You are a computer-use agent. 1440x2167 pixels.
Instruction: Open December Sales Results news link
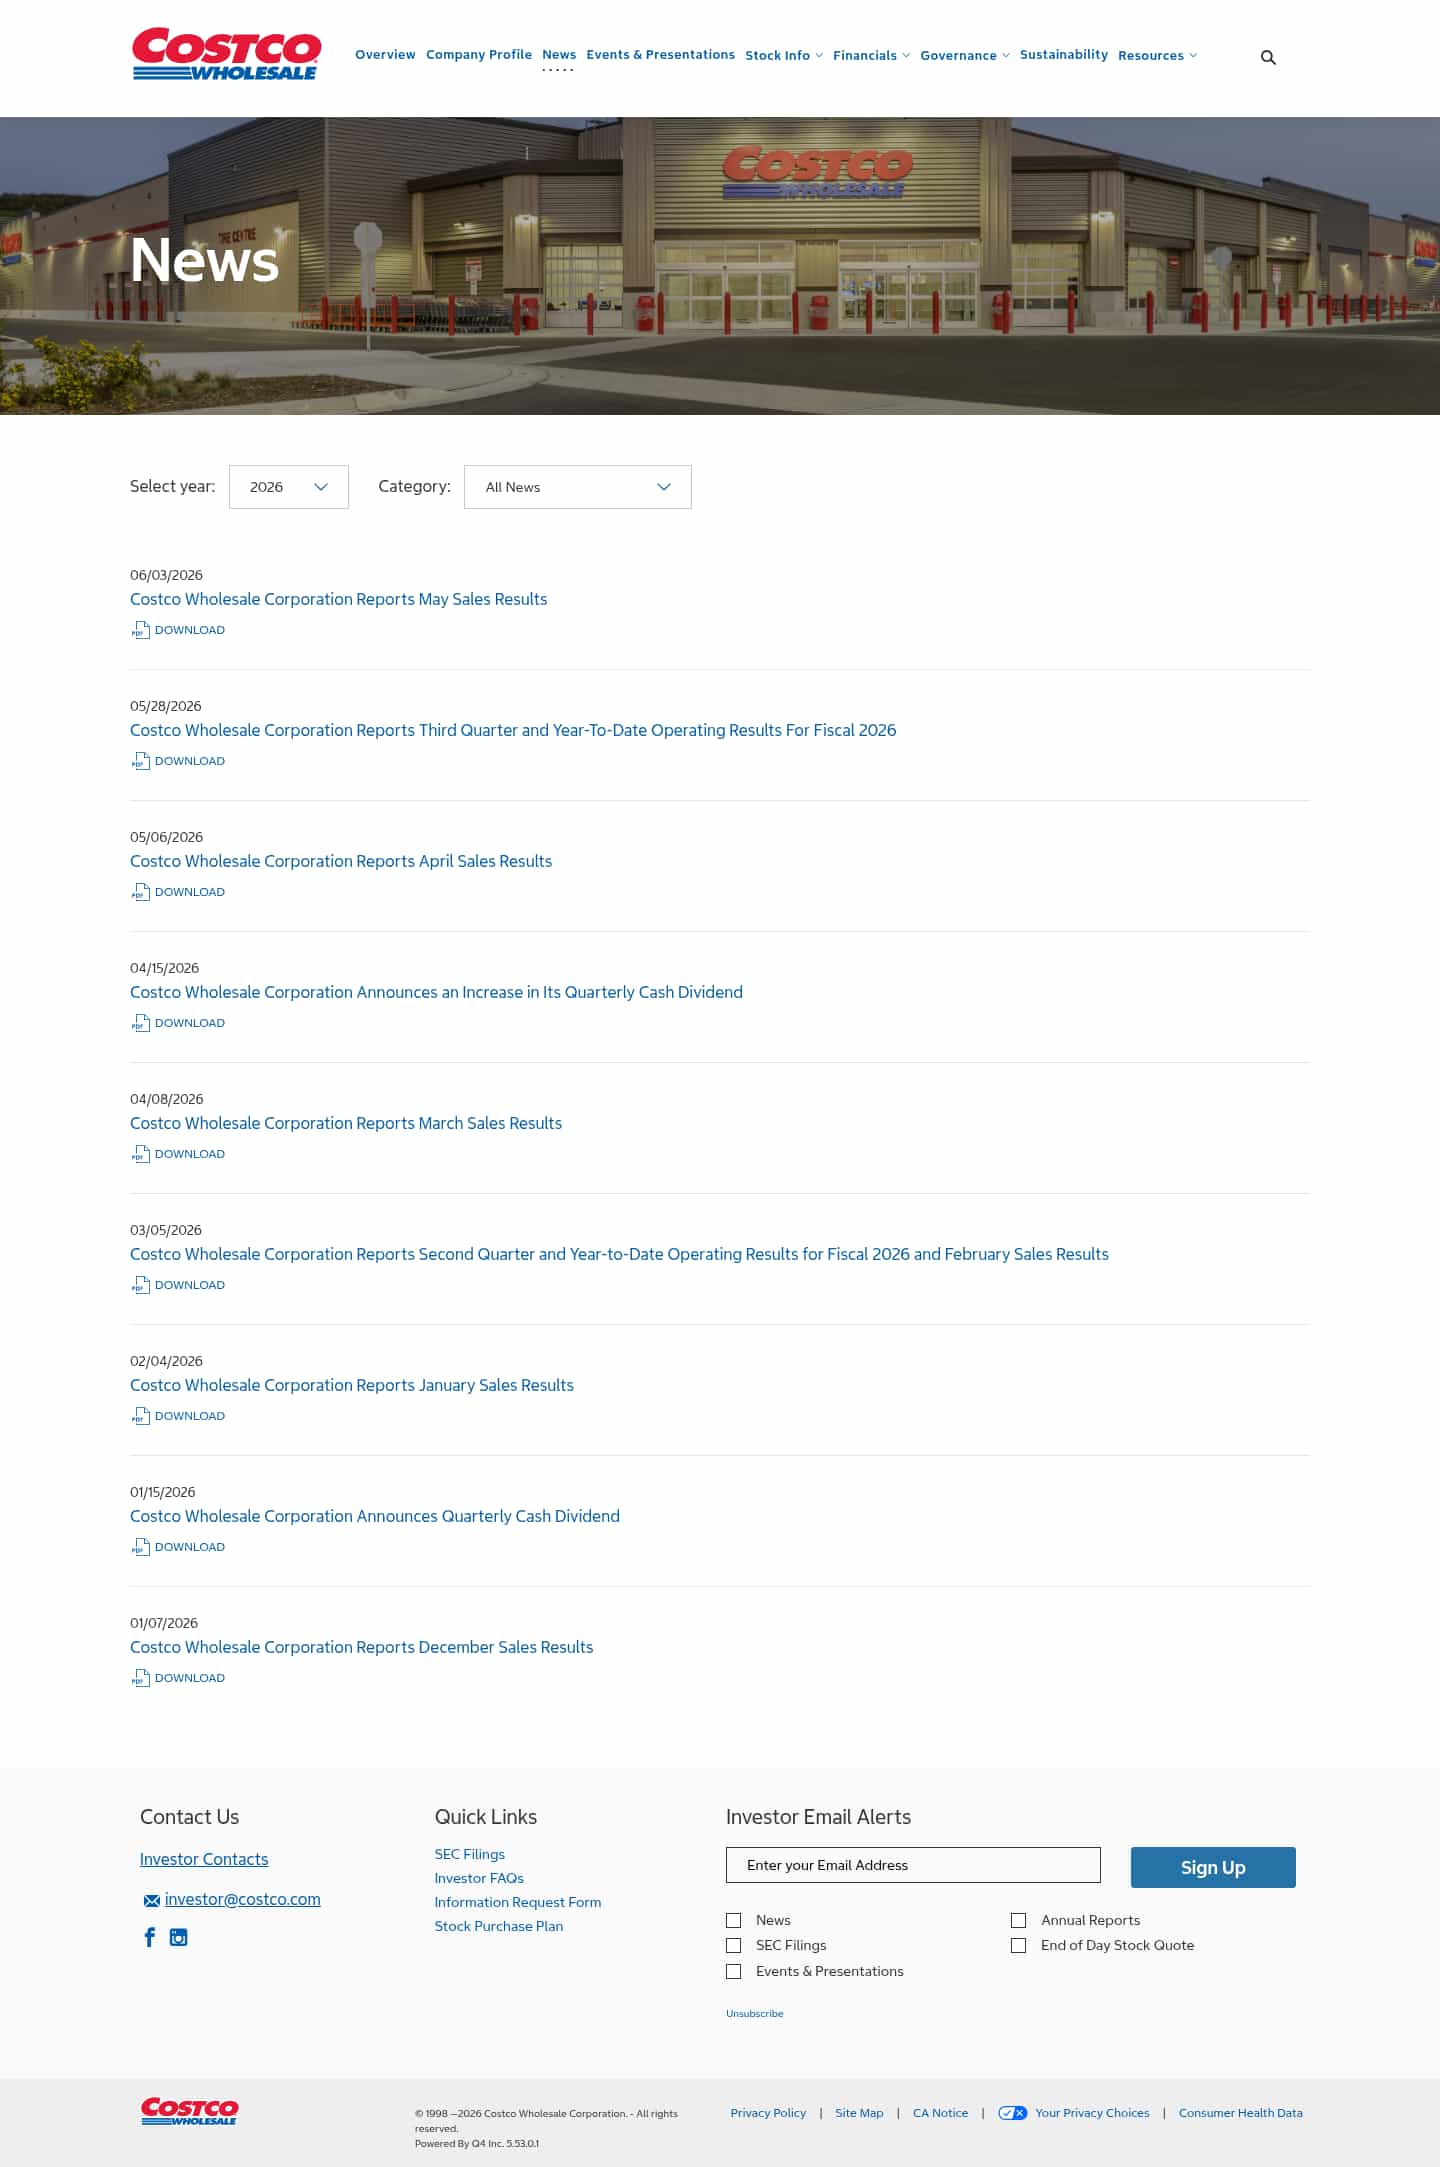click(x=361, y=1647)
